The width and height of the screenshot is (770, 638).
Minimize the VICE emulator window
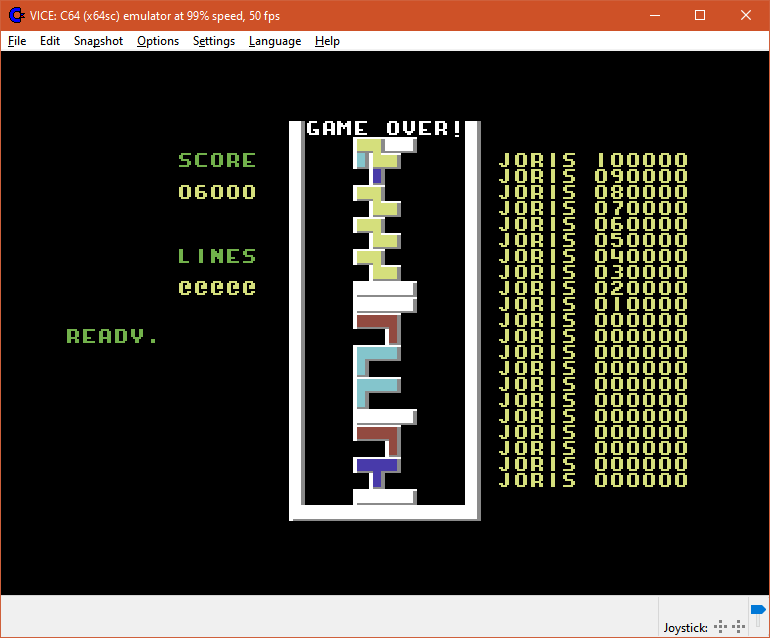click(x=655, y=15)
